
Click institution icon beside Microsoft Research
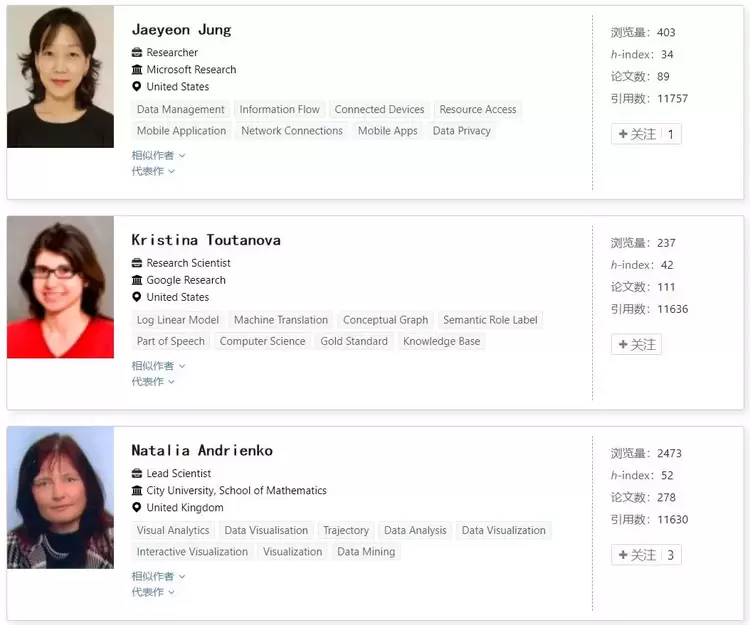(137, 70)
